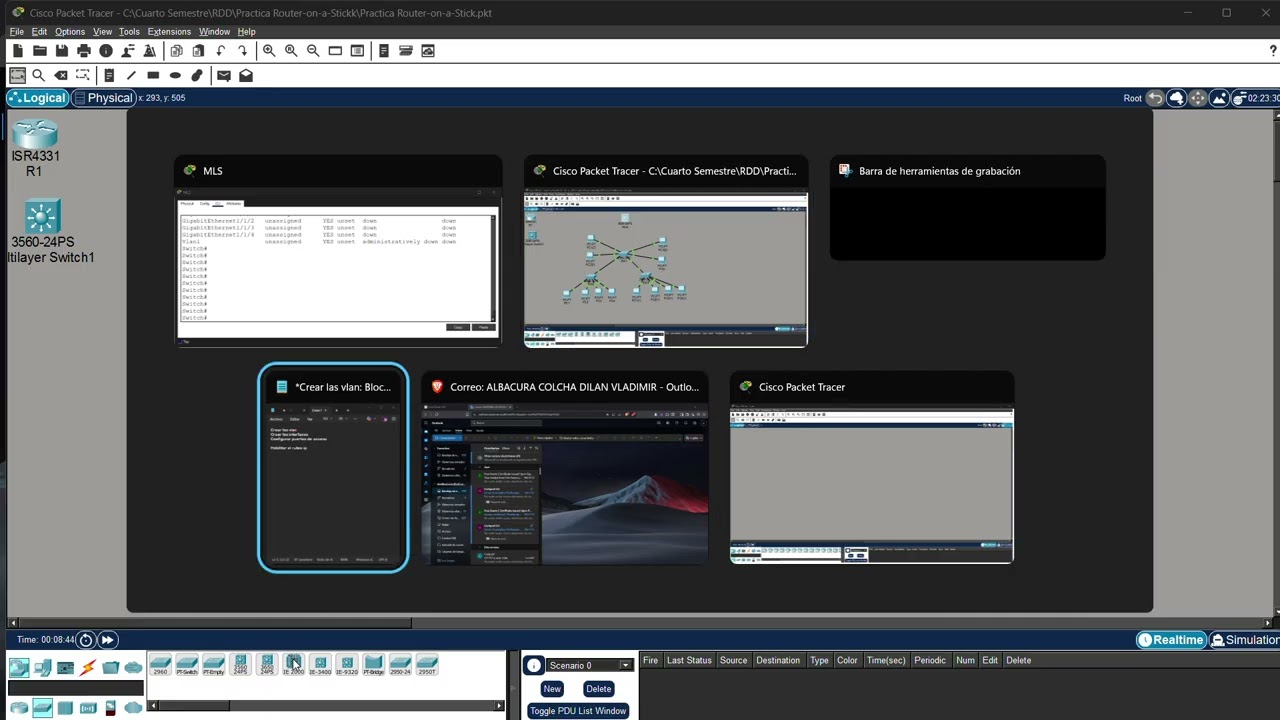Select Barra de herramientas de grabación window
Screen dimensions: 1280x720
click(968, 208)
